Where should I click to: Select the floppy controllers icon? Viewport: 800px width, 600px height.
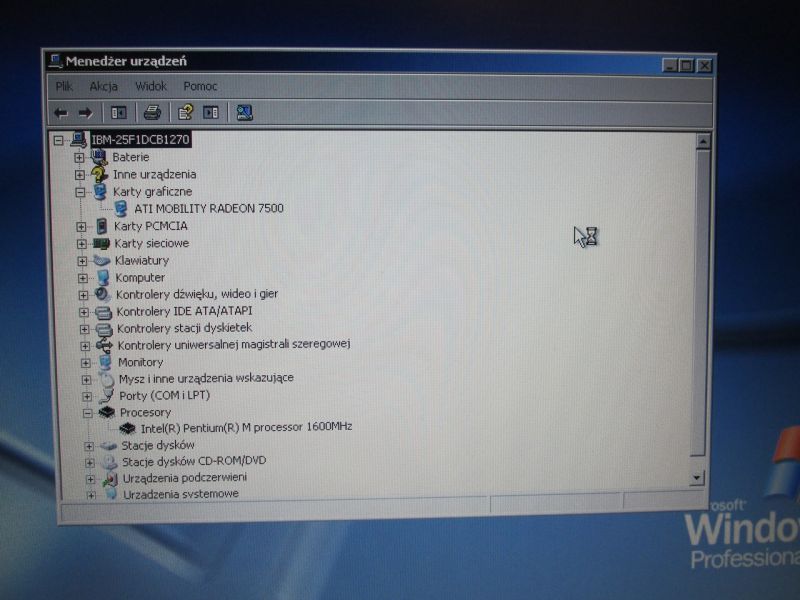click(104, 329)
